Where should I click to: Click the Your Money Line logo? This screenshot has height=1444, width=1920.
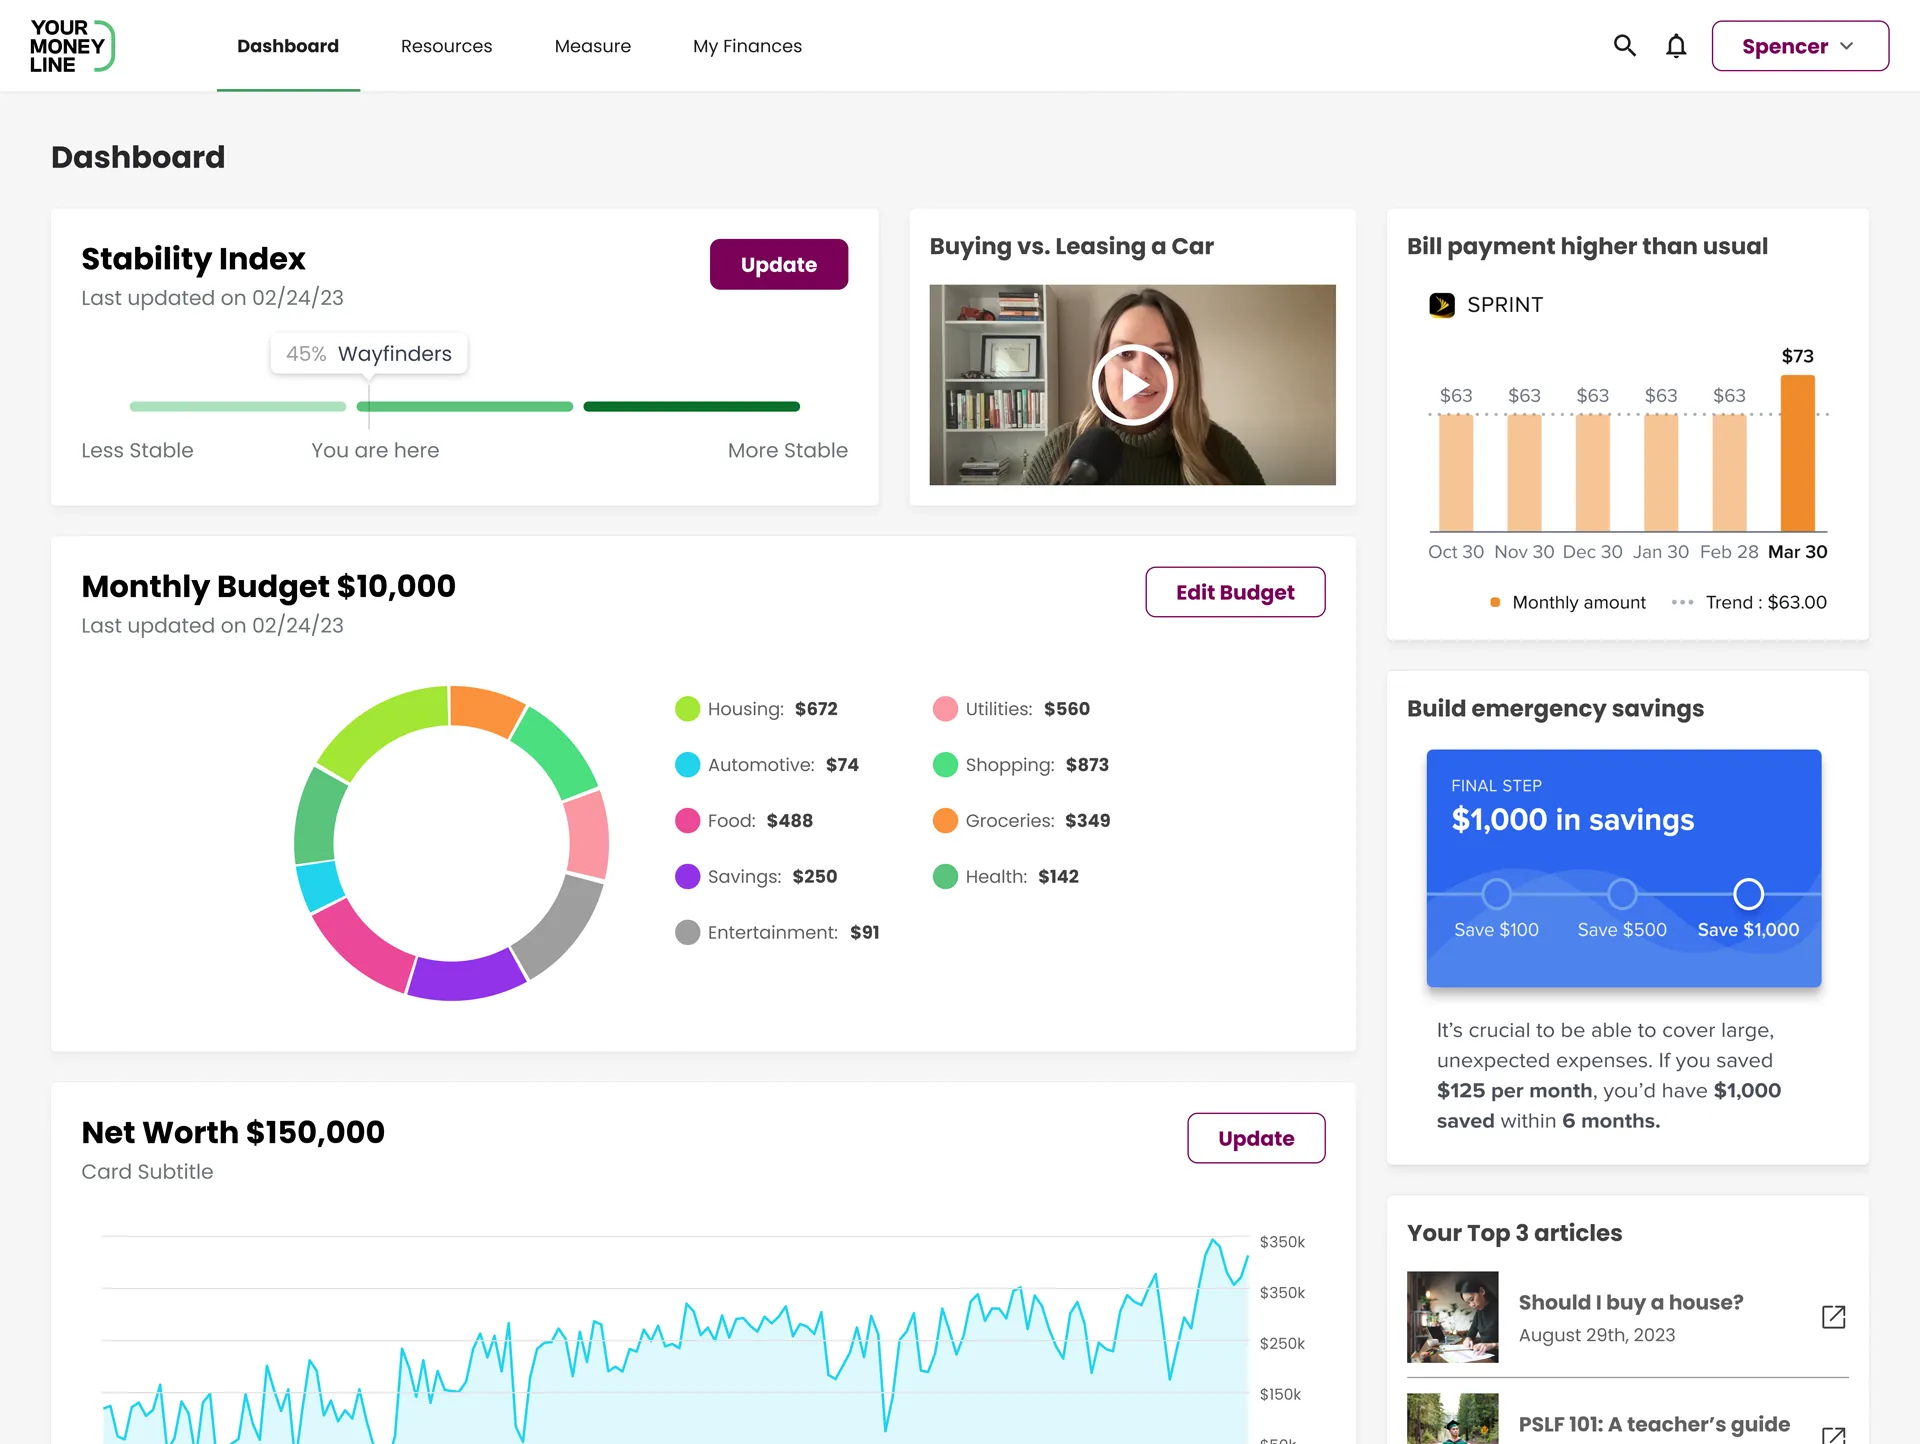point(72,46)
